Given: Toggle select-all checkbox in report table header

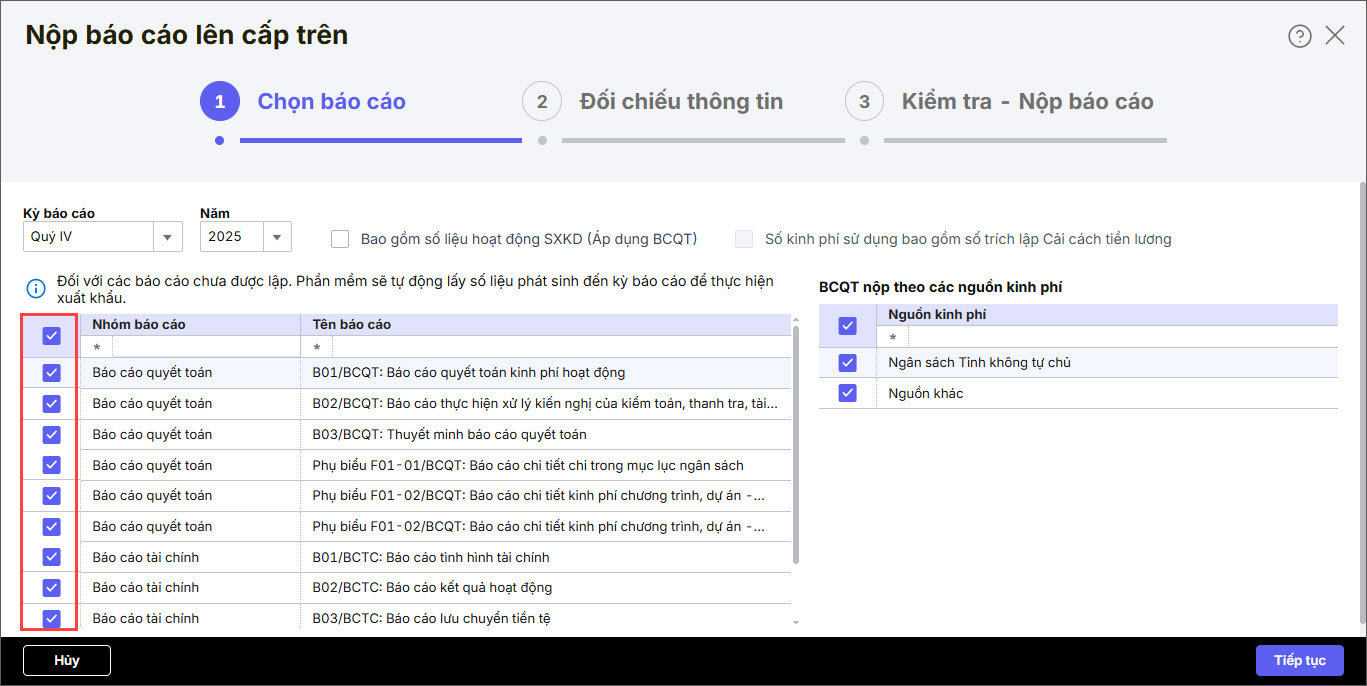Looking at the screenshot, I should point(51,336).
